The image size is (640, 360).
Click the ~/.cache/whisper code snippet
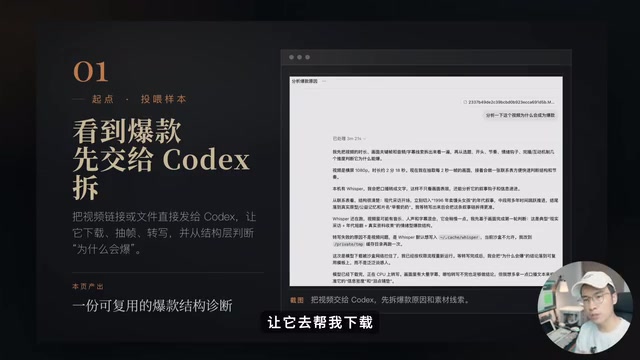pos(460,237)
